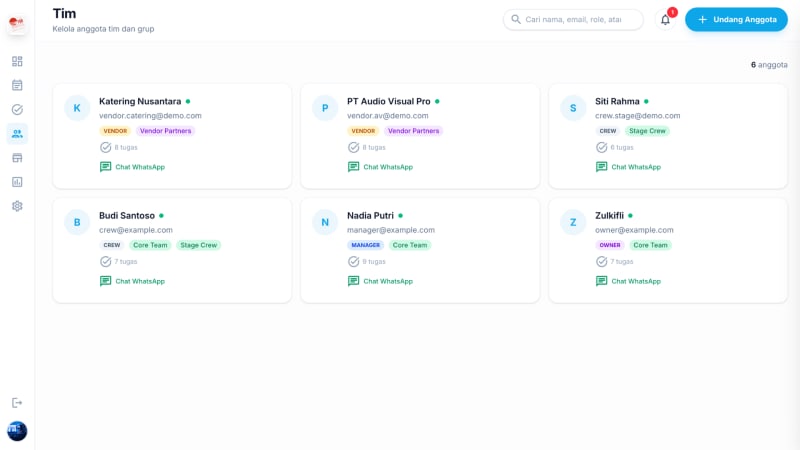Image resolution: width=800 pixels, height=450 pixels.
Task: Click the app logo at top of sidebar
Action: click(17, 23)
